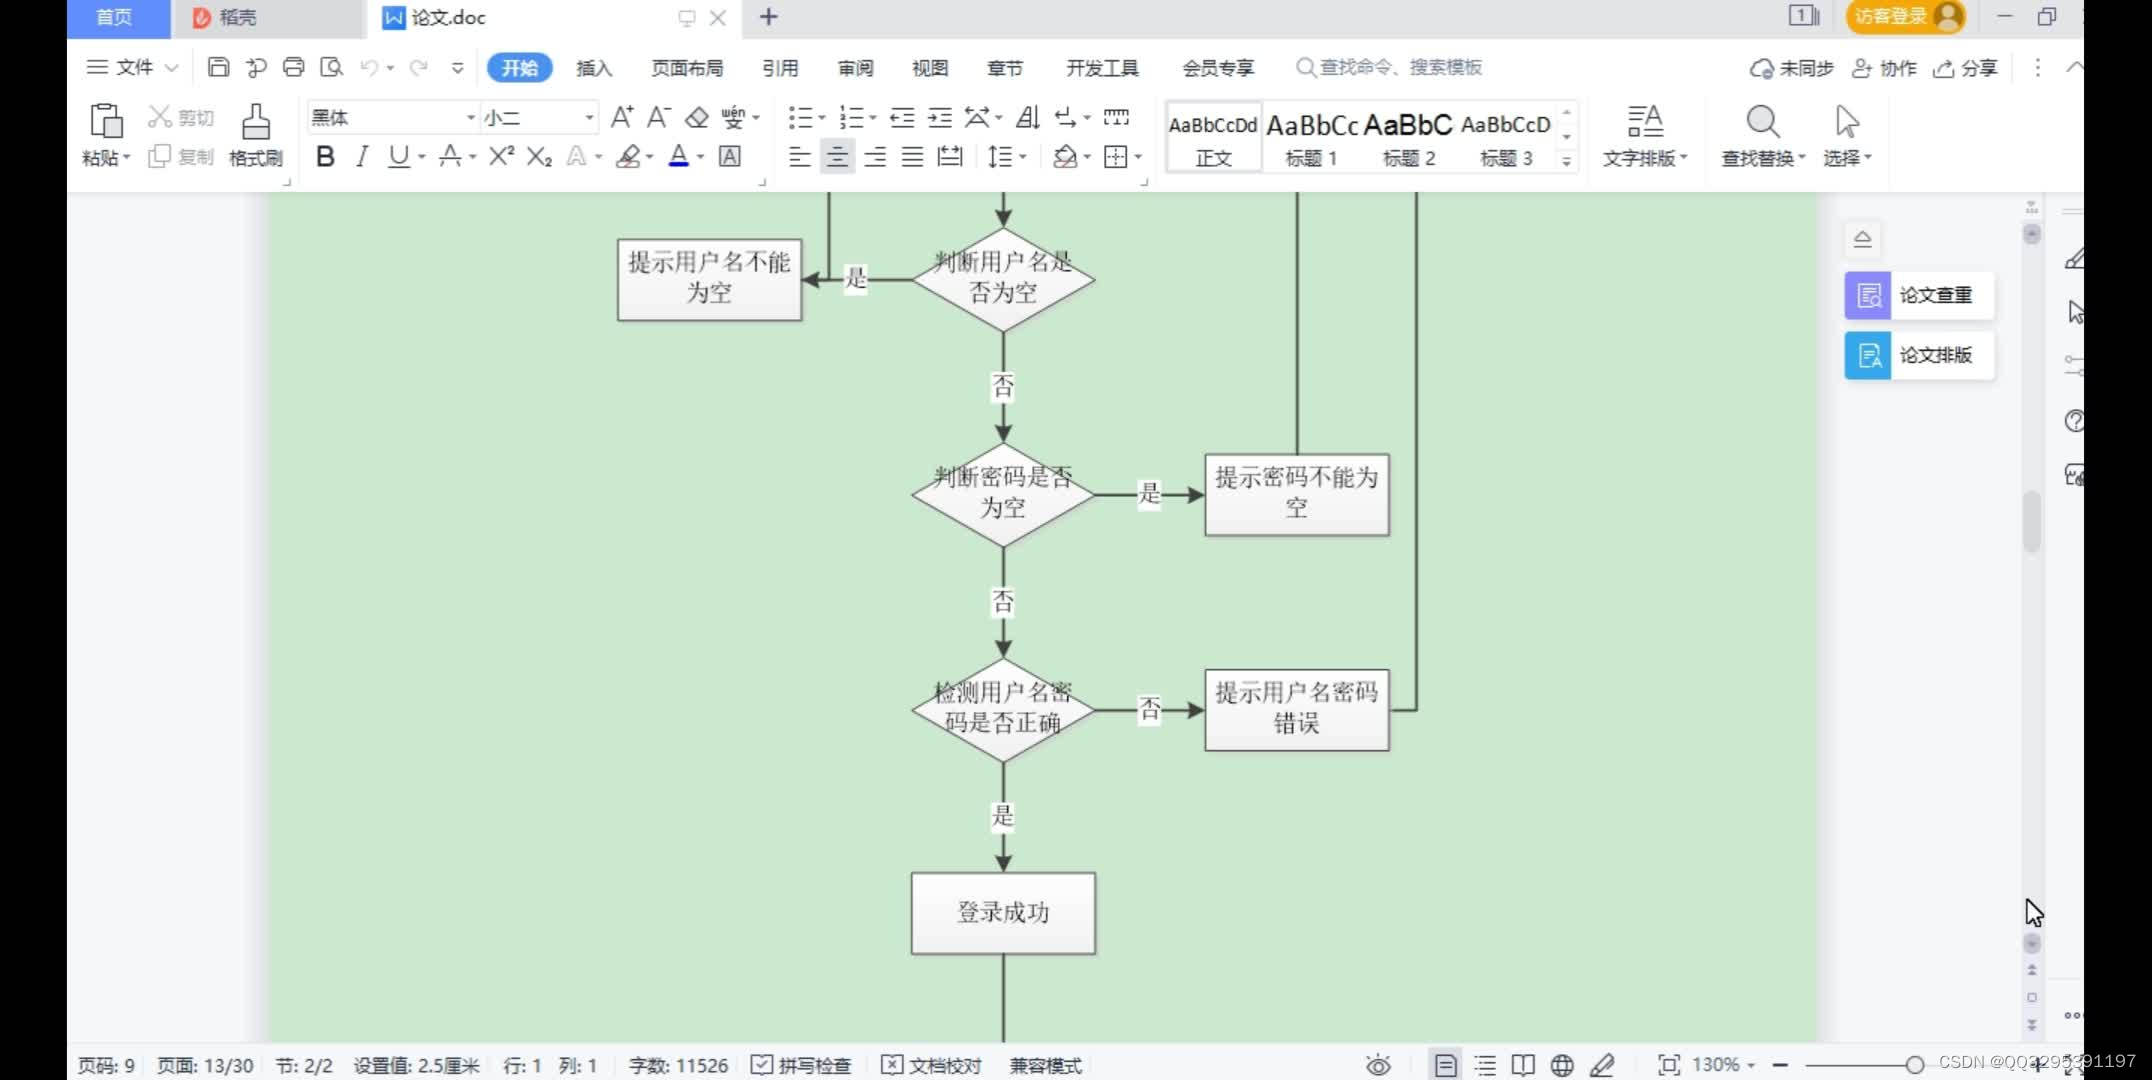Toggle spell check in status bar
Viewport: 2152px width, 1080px height.
[801, 1065]
